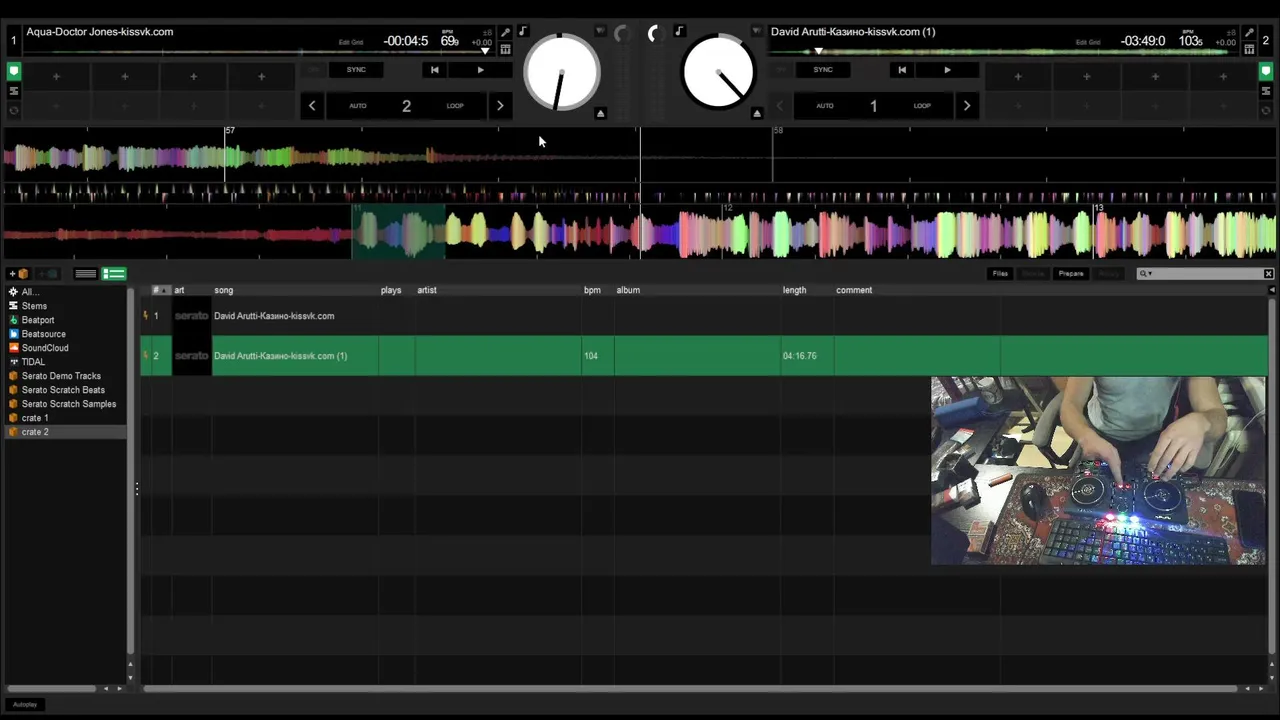Halve the auto loop size on deck 1
The height and width of the screenshot is (720, 1280).
(x=312, y=106)
